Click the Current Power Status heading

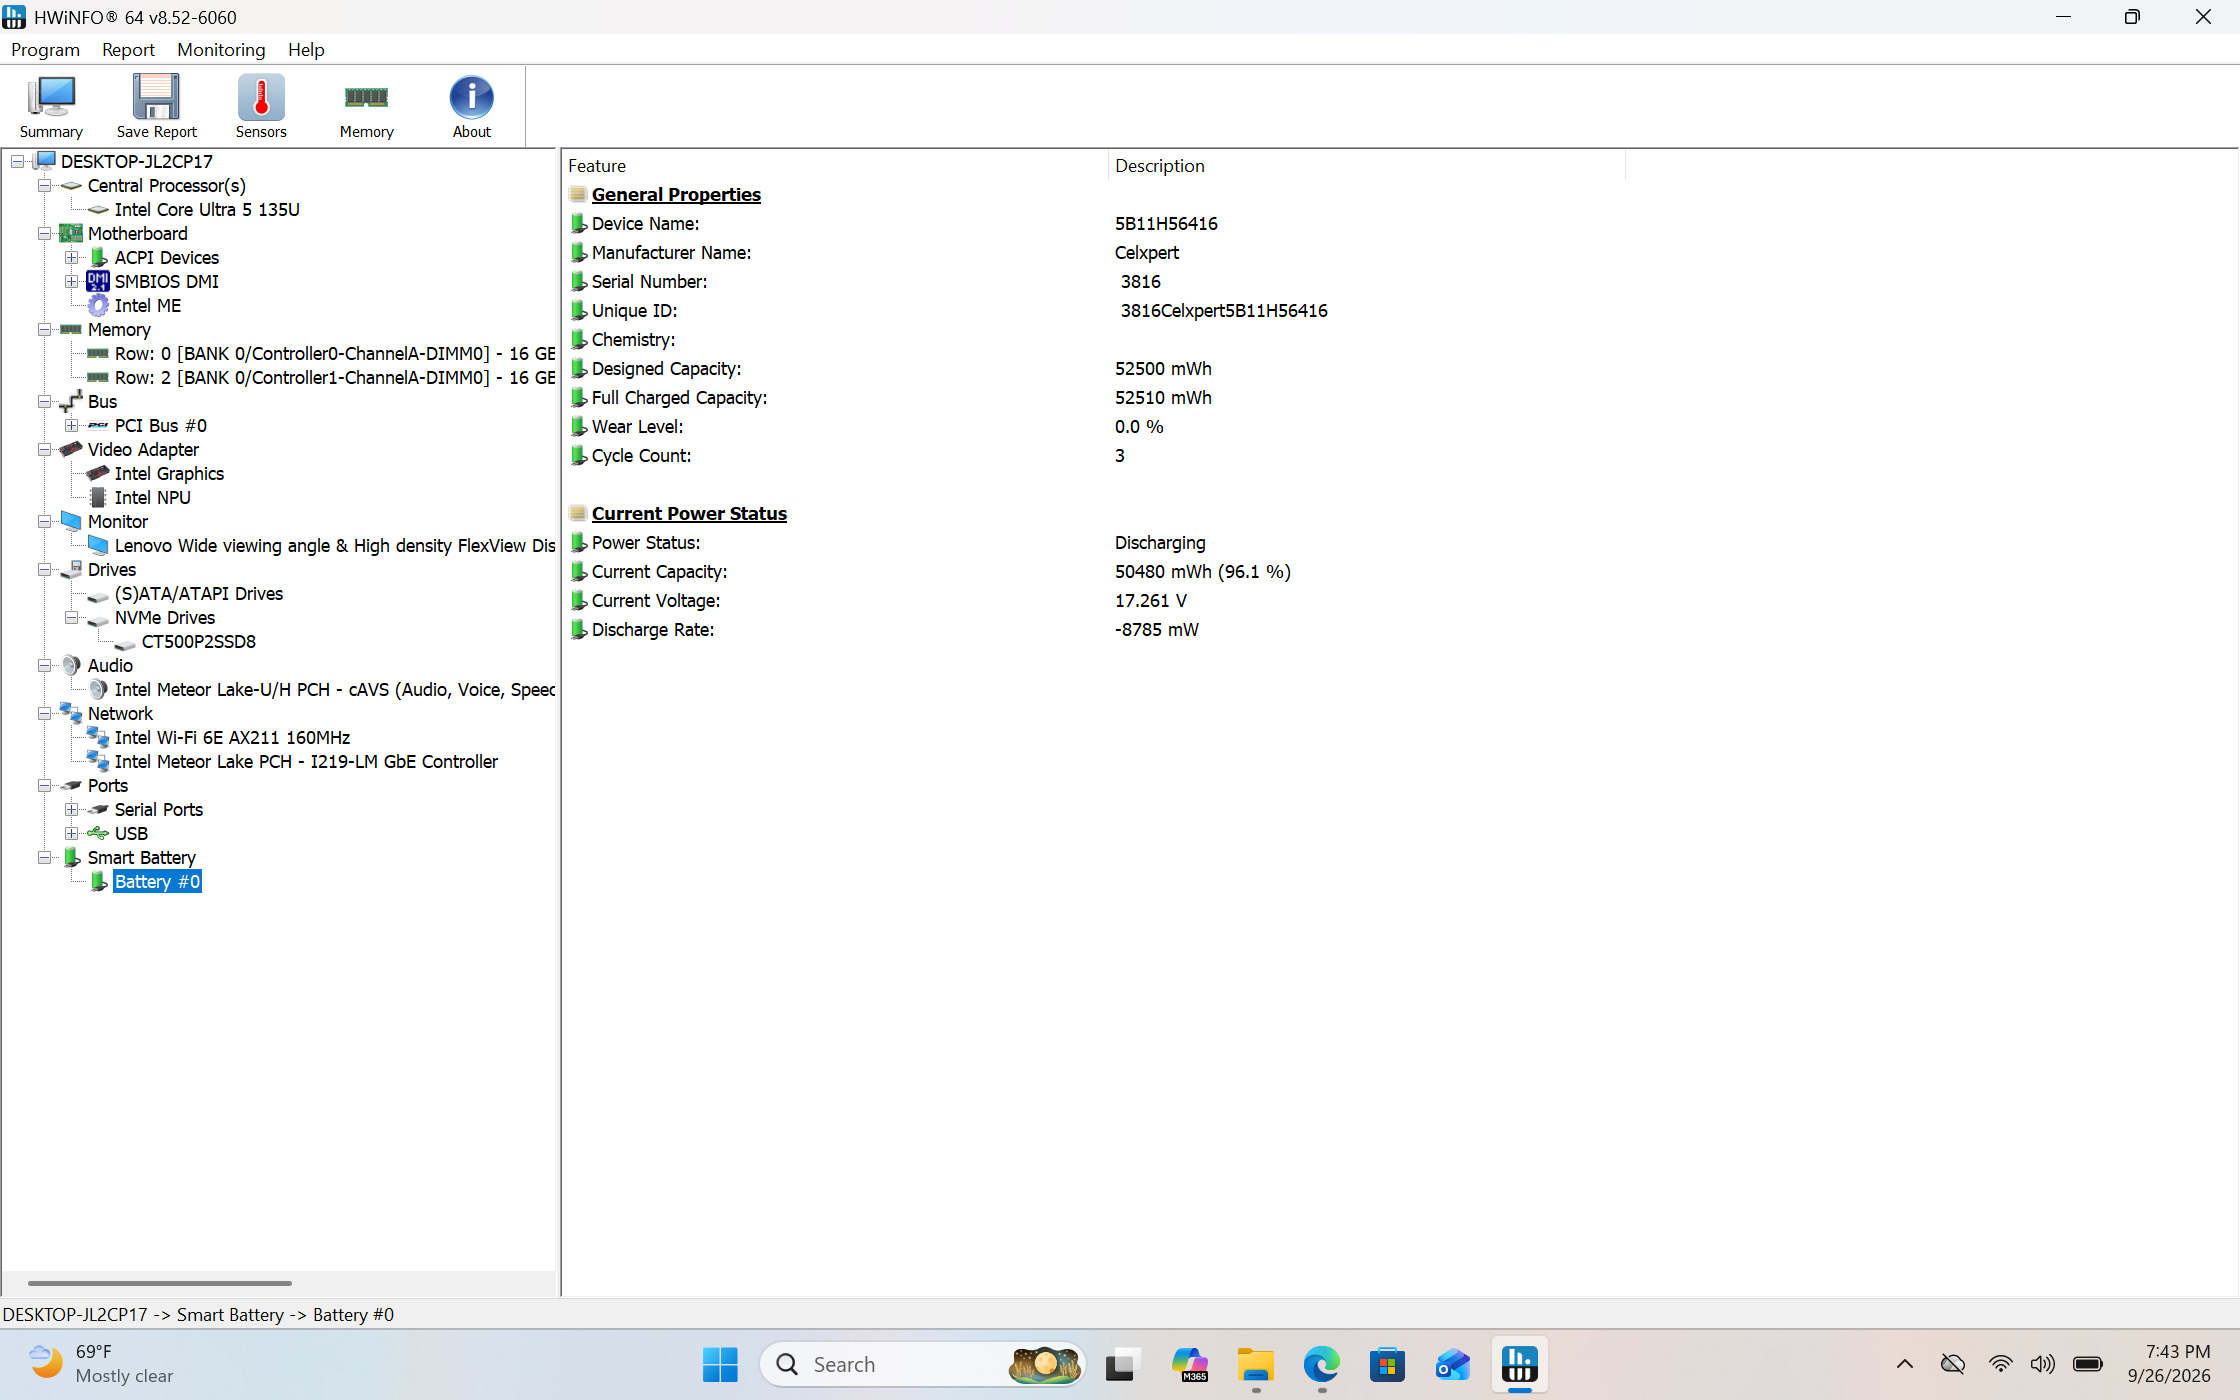689,513
